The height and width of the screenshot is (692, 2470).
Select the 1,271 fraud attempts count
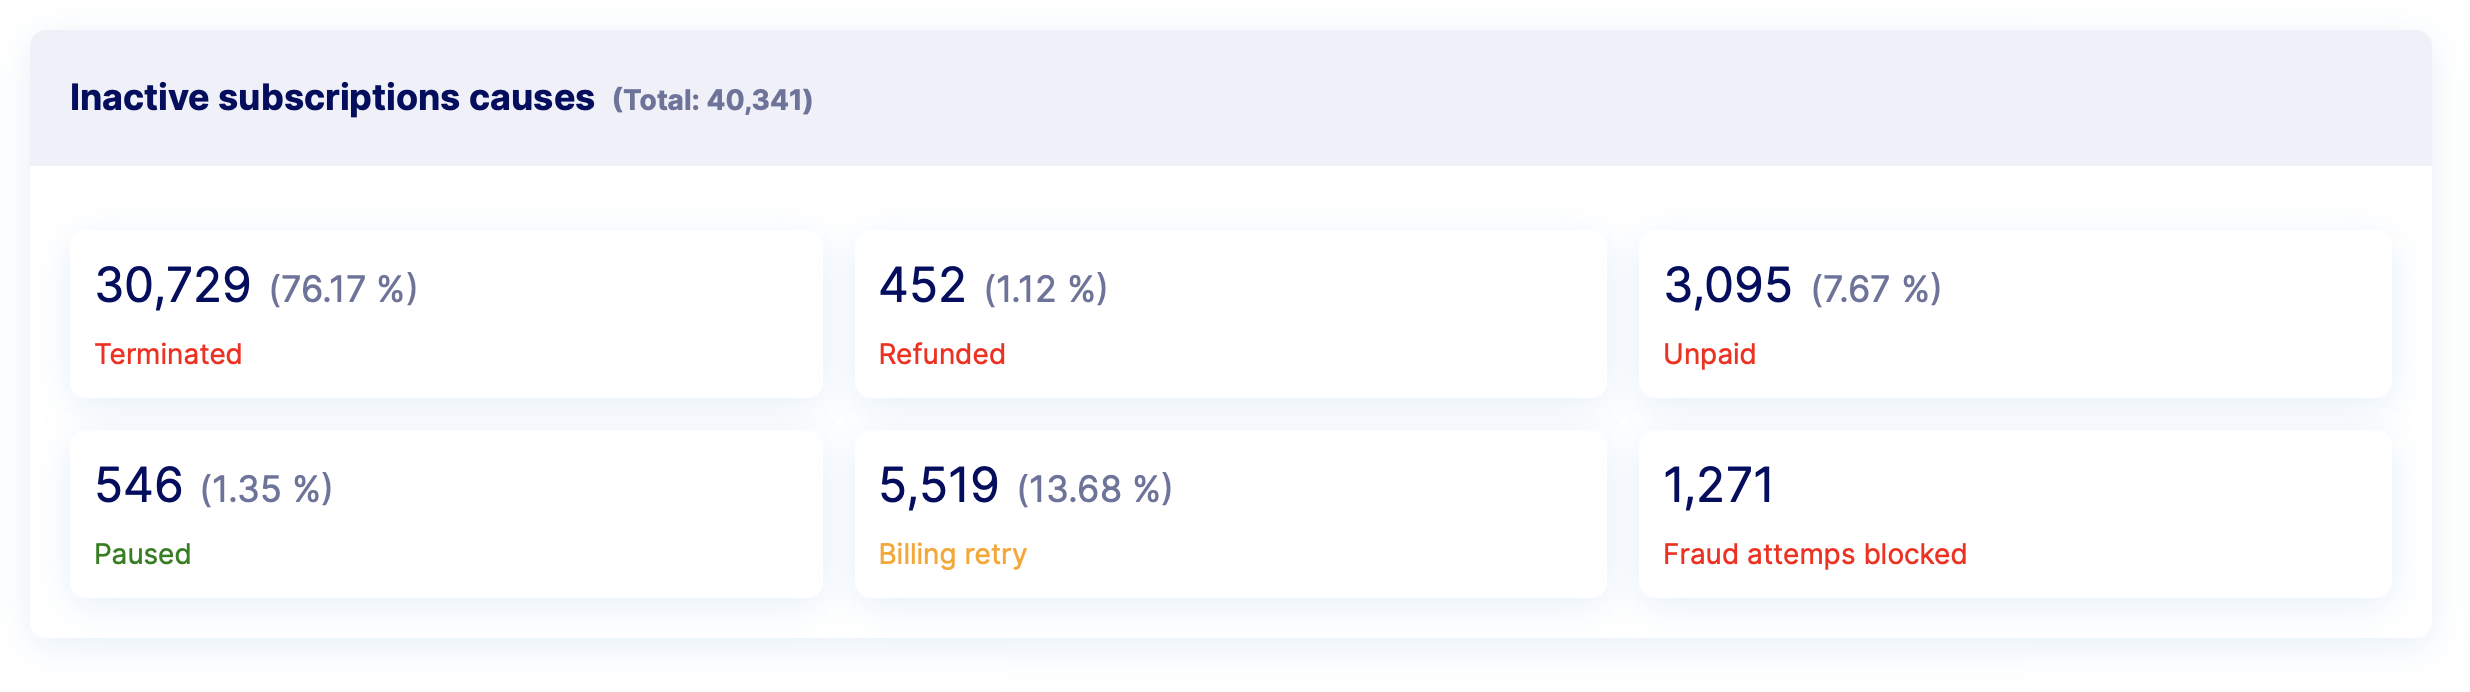1718,486
